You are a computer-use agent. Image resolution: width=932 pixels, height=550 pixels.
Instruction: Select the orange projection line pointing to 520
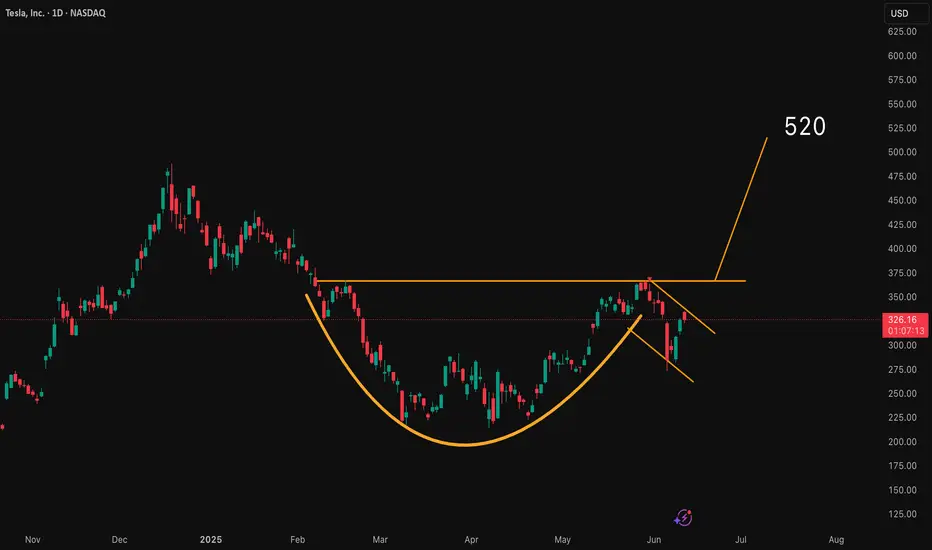[741, 209]
